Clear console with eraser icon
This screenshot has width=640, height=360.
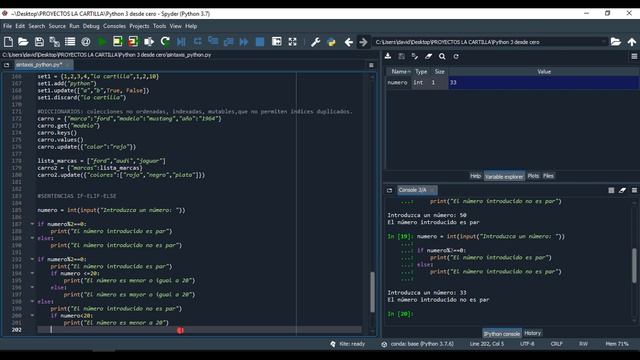[x=622, y=190]
